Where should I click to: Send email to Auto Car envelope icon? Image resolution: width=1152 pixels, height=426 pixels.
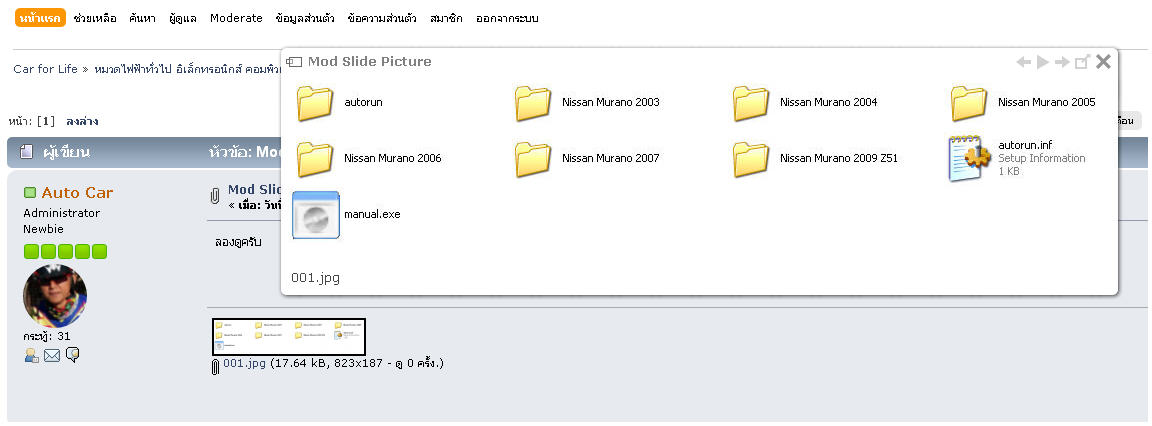(x=51, y=355)
